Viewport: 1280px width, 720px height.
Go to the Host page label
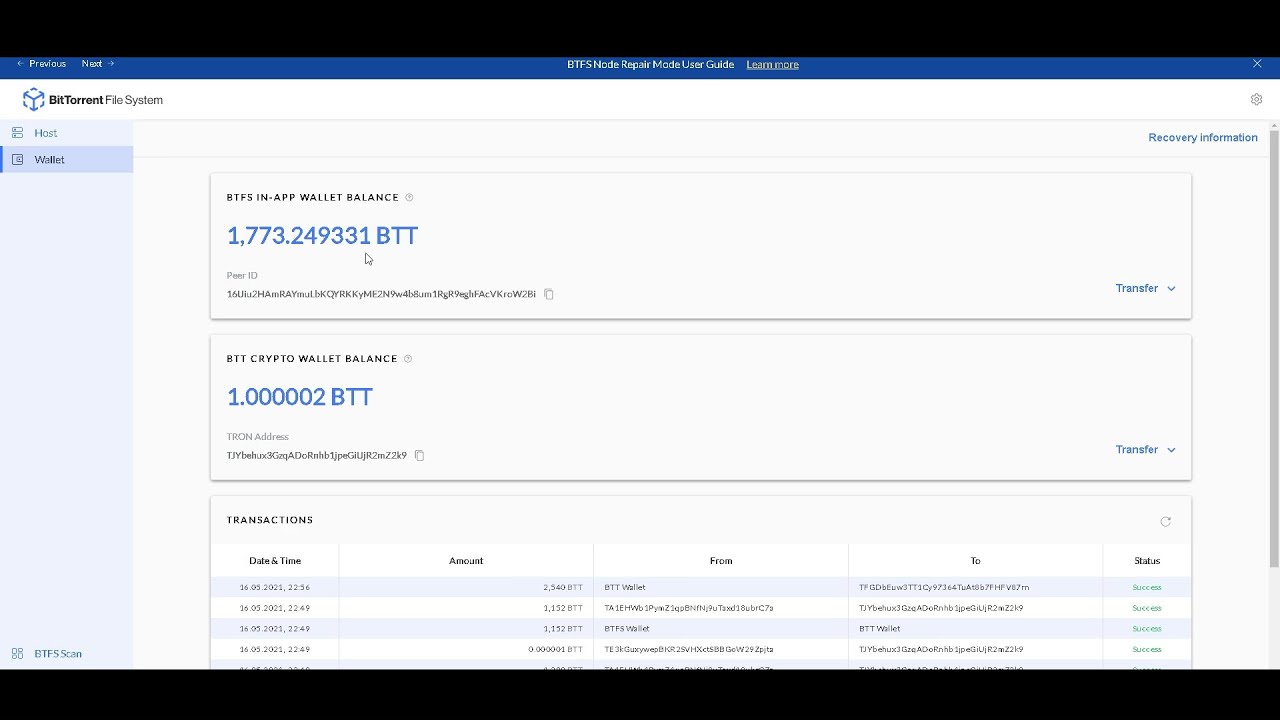[x=46, y=133]
